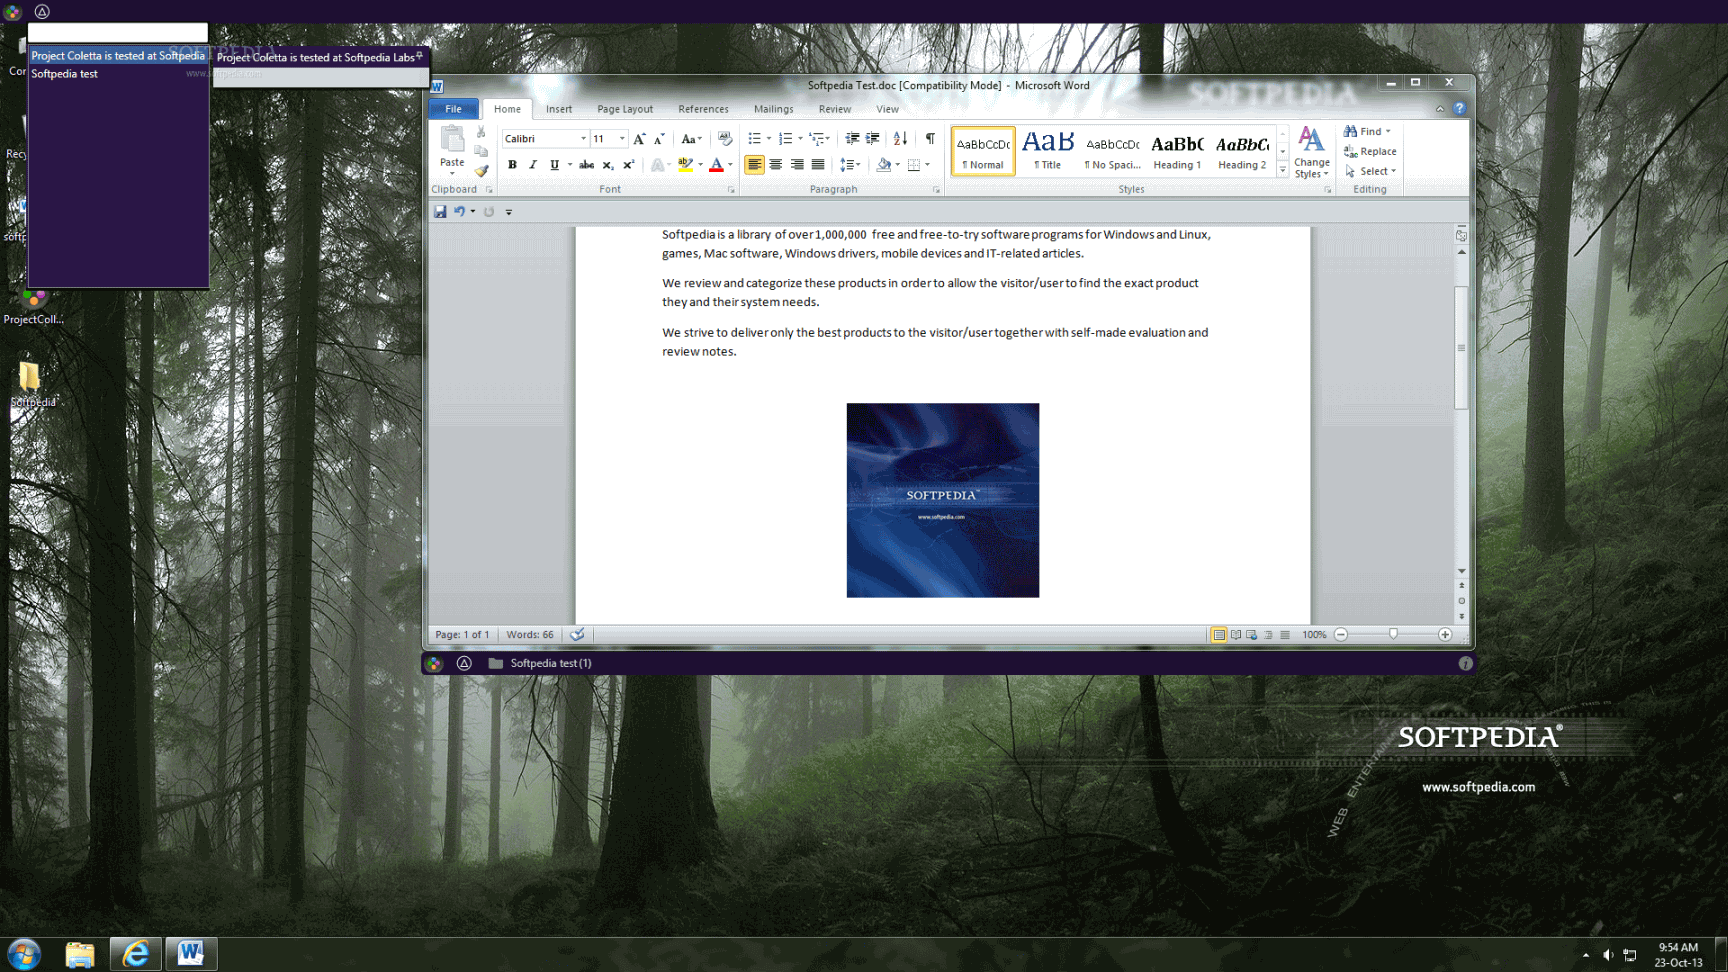Open the borders dropdown arrow
This screenshot has height=972, width=1728.
coord(927,165)
